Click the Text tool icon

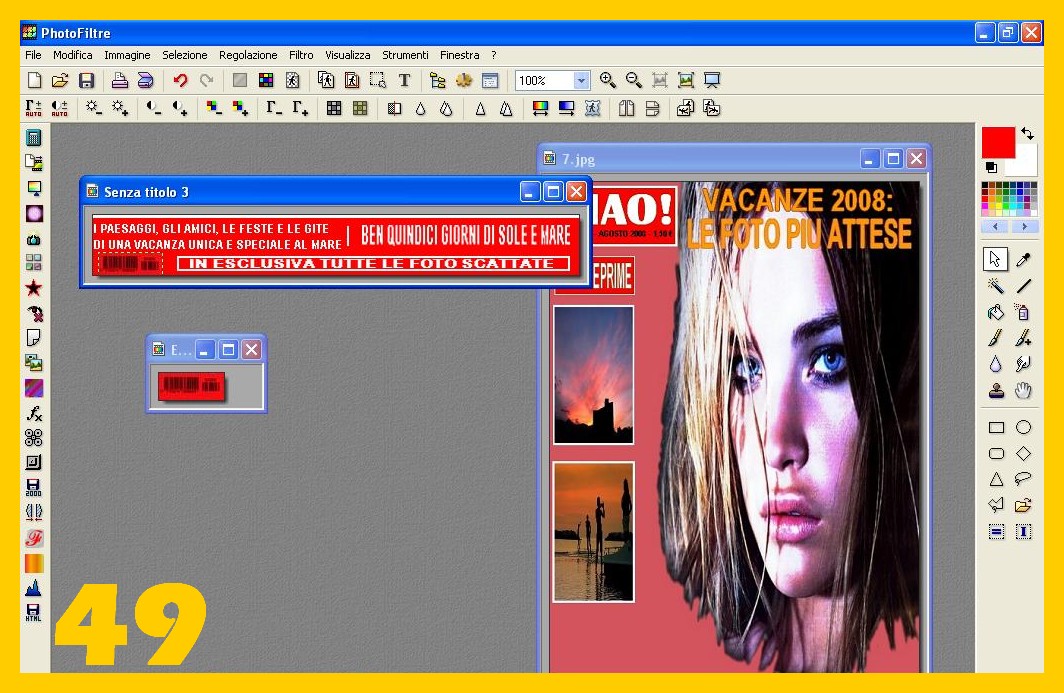(404, 80)
